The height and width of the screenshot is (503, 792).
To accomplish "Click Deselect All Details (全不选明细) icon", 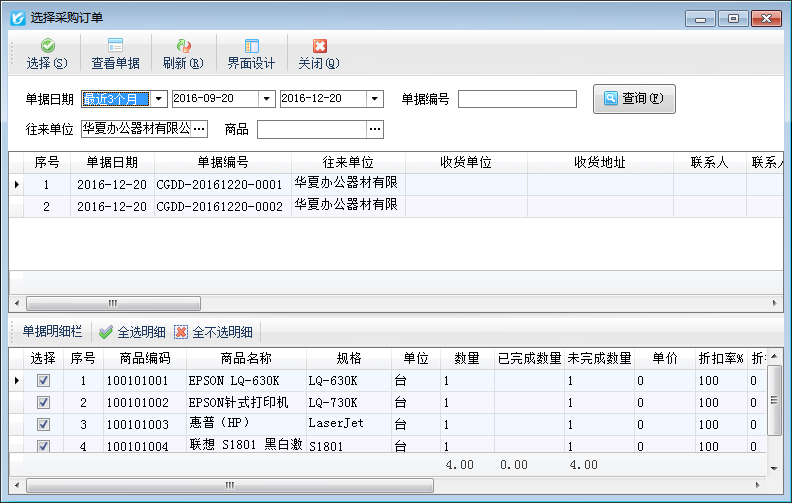I will pos(181,332).
